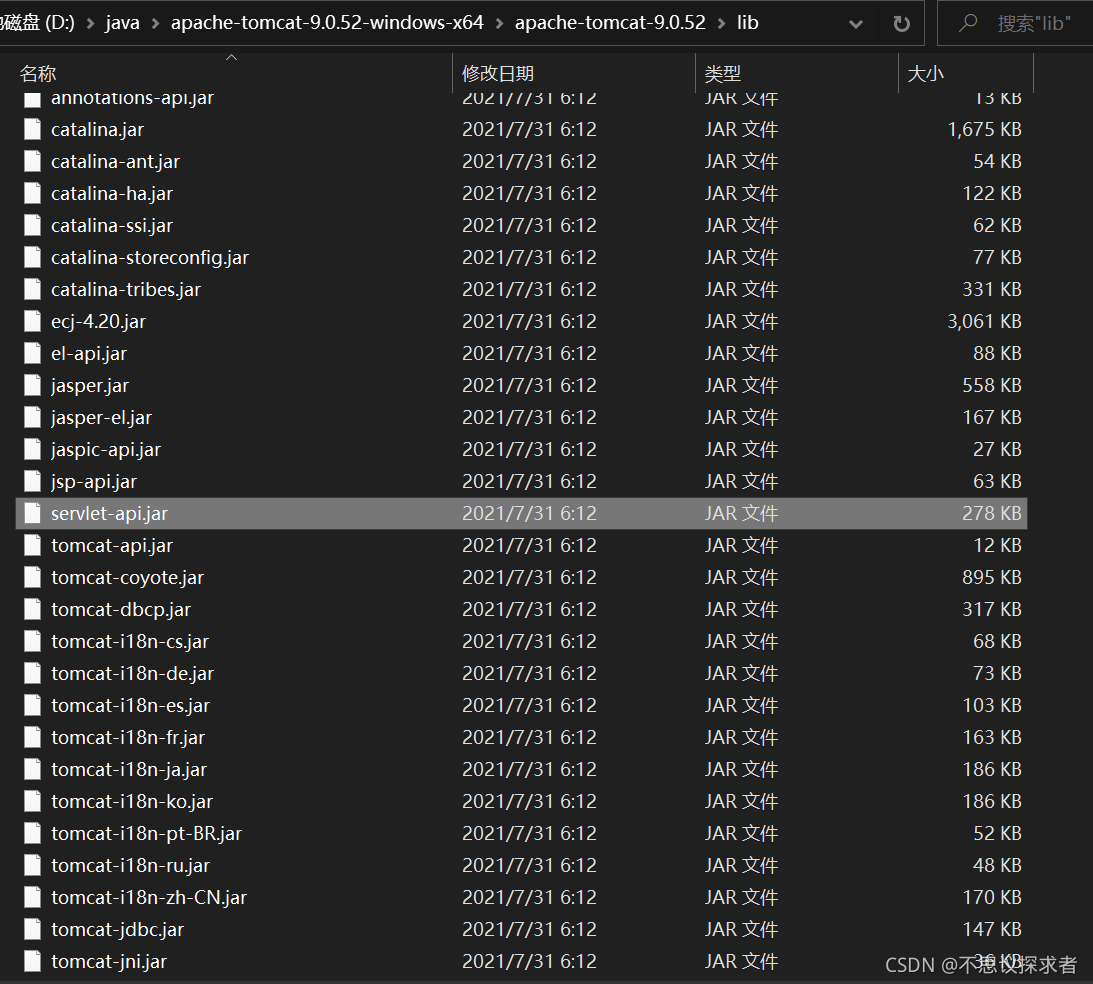Click the el-api.jar file icon
The height and width of the screenshot is (984, 1093).
tap(32, 353)
